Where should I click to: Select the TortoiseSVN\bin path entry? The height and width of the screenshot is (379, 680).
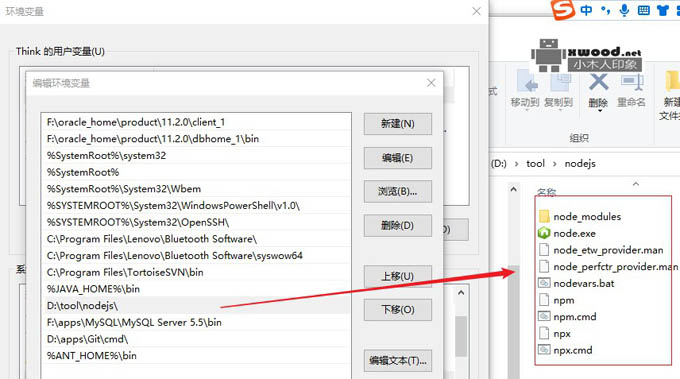pyautogui.click(x=196, y=272)
